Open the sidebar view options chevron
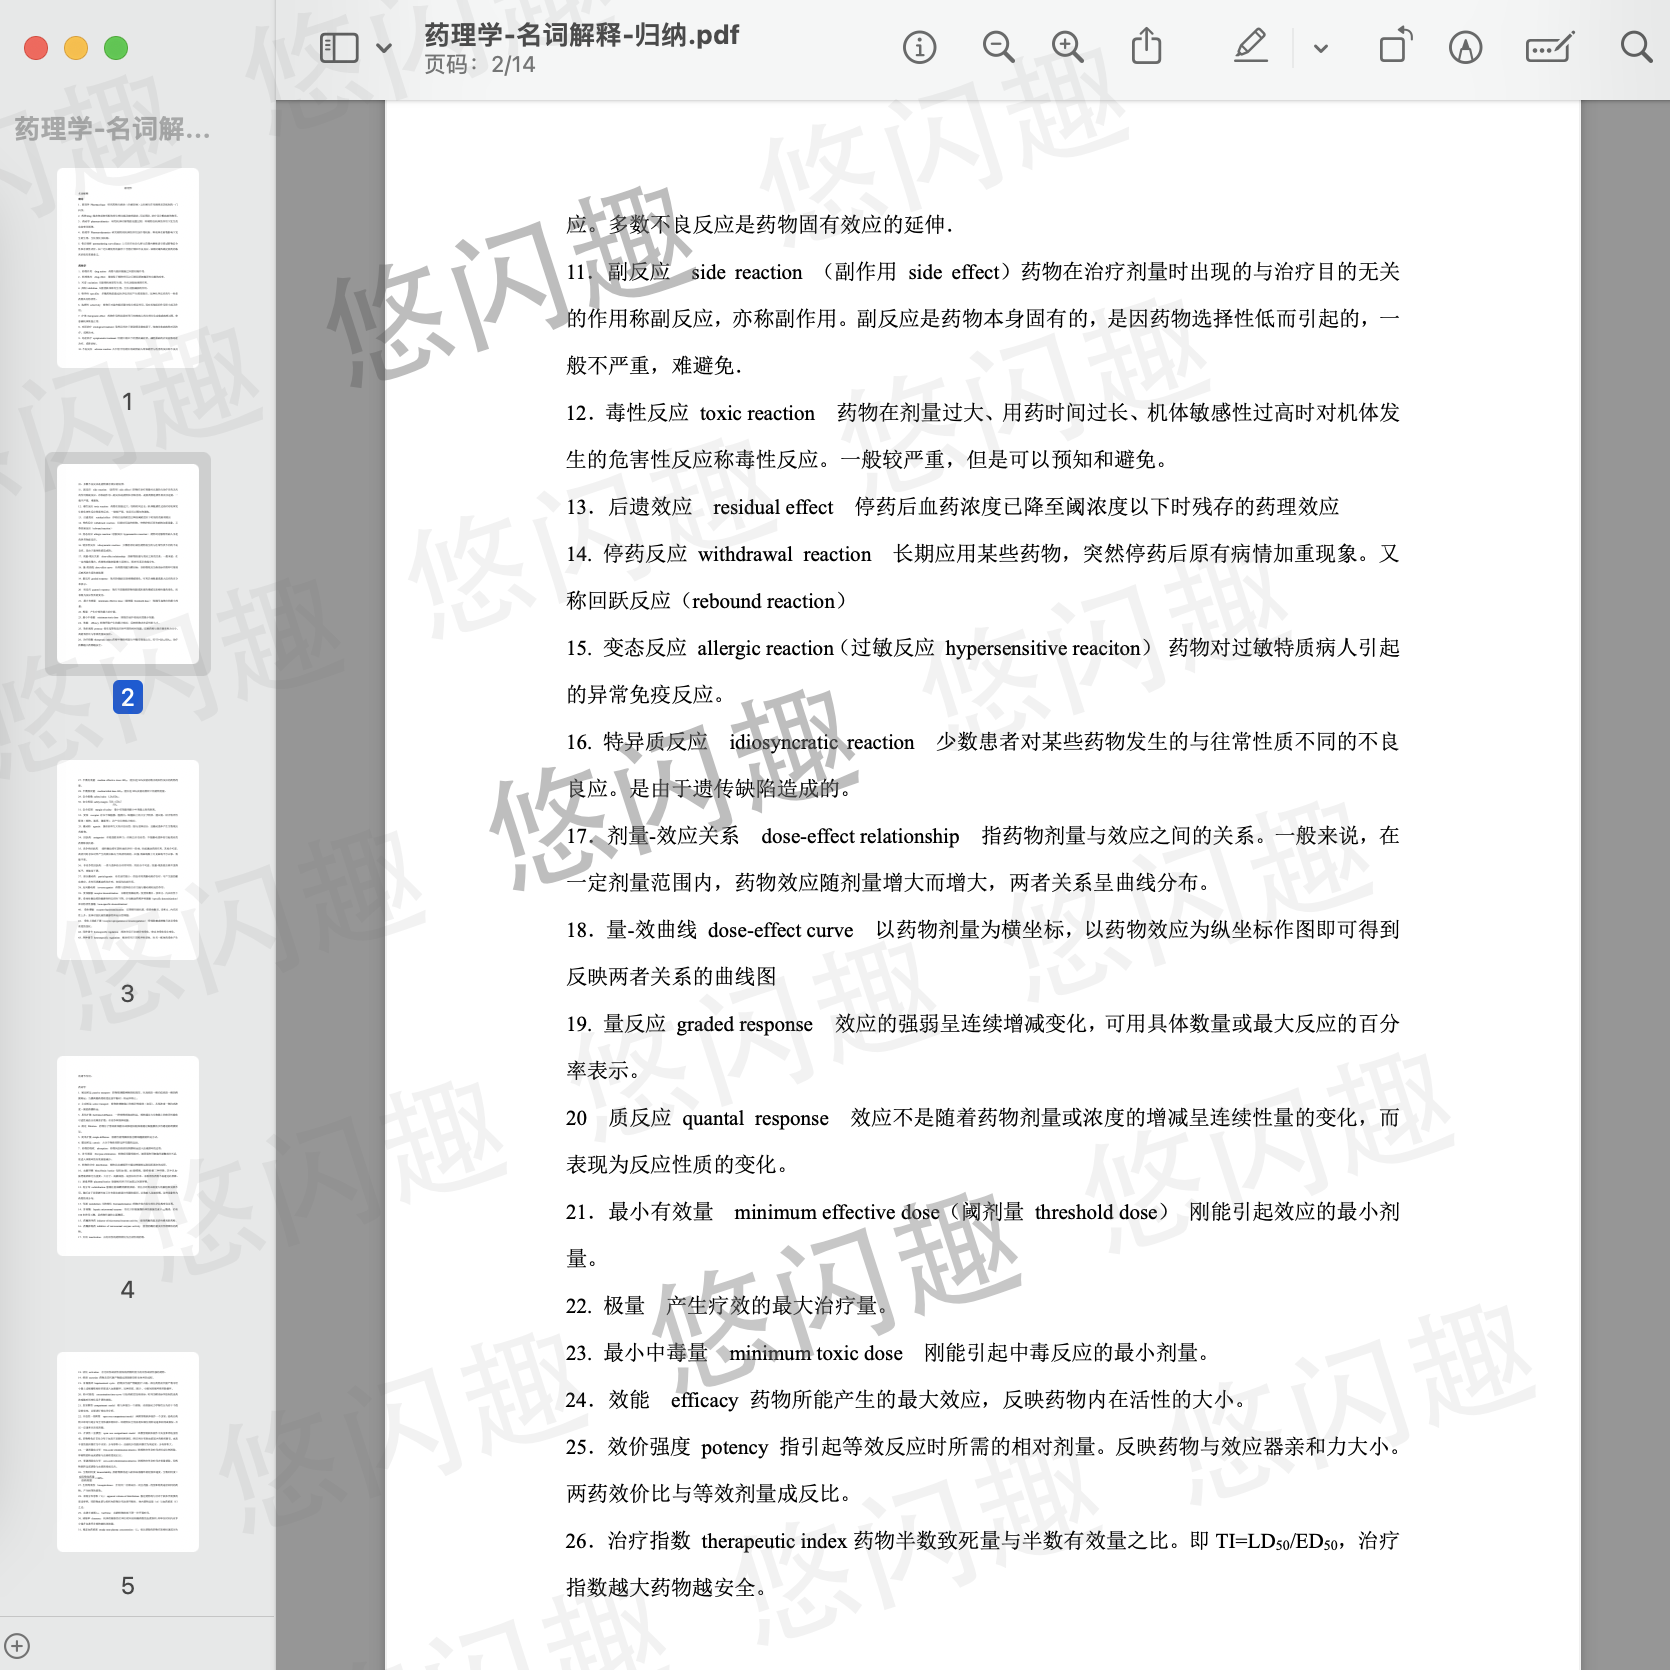 pos(384,48)
